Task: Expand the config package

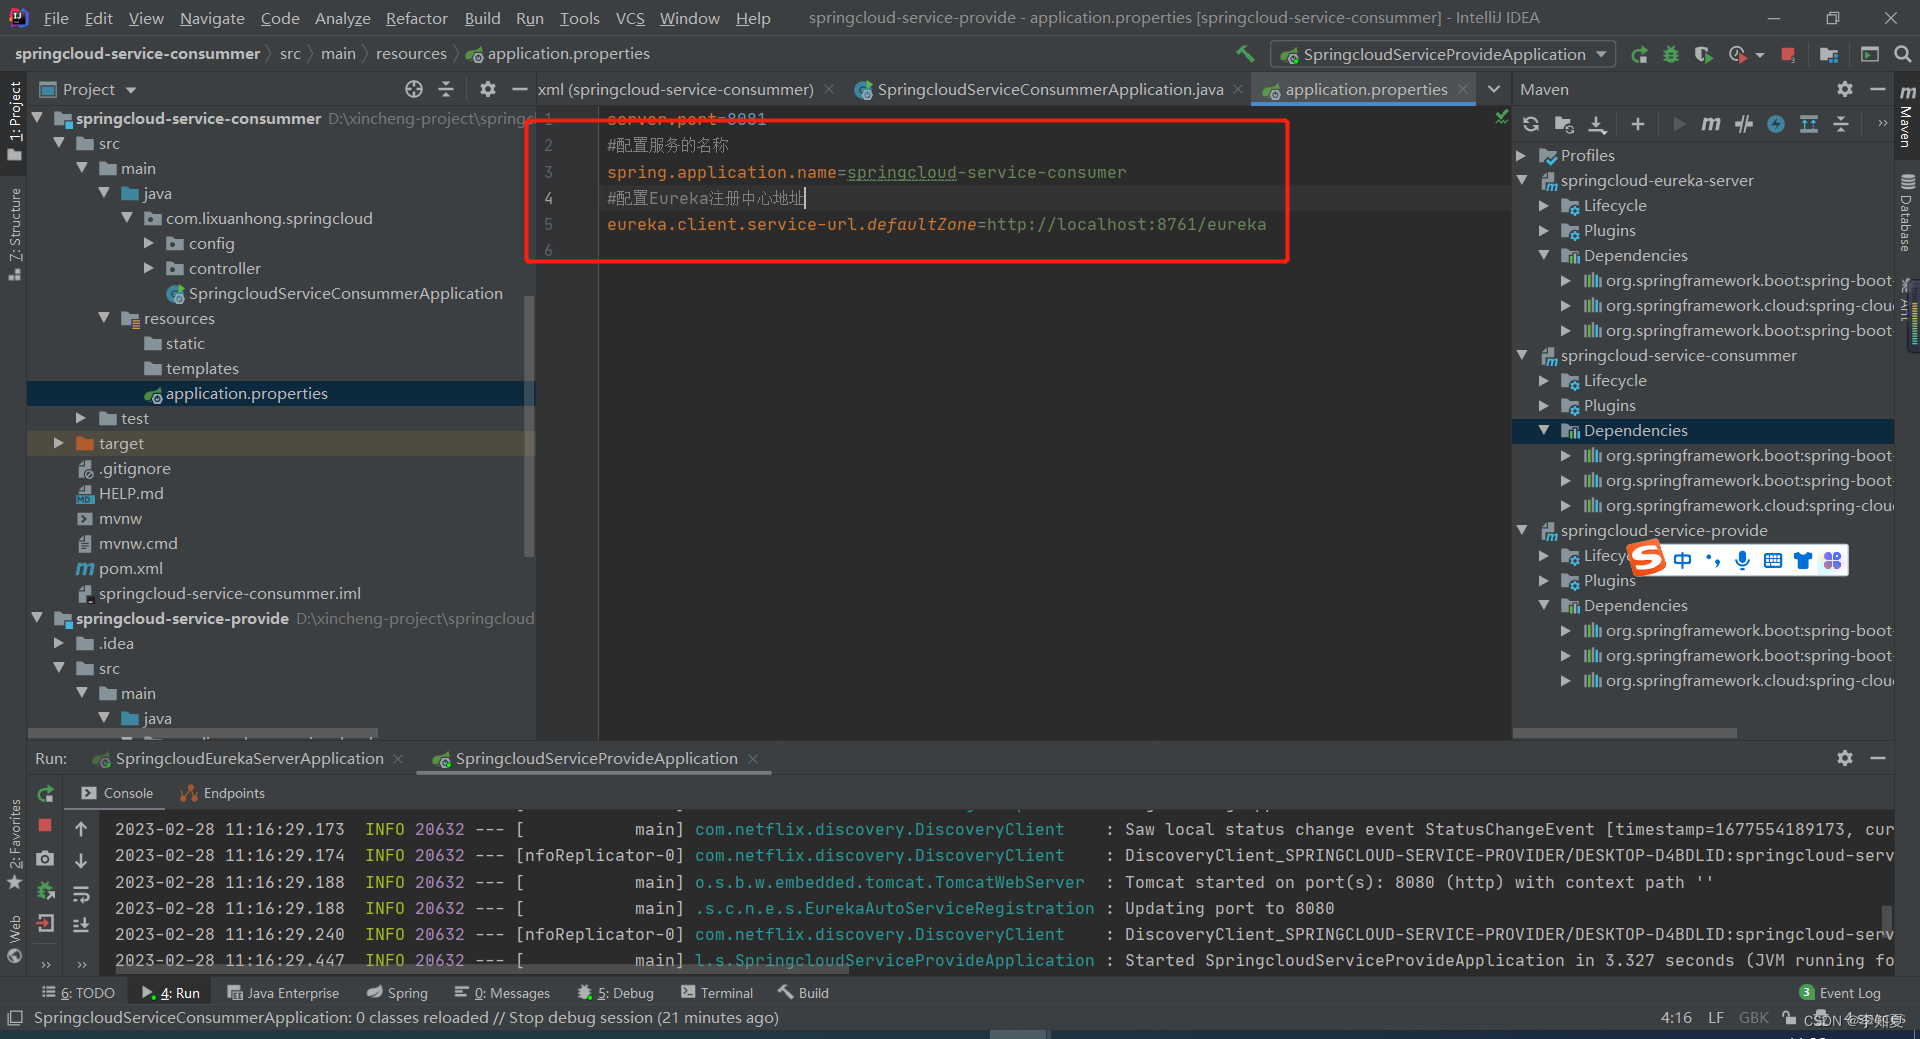Action: pyautogui.click(x=148, y=243)
